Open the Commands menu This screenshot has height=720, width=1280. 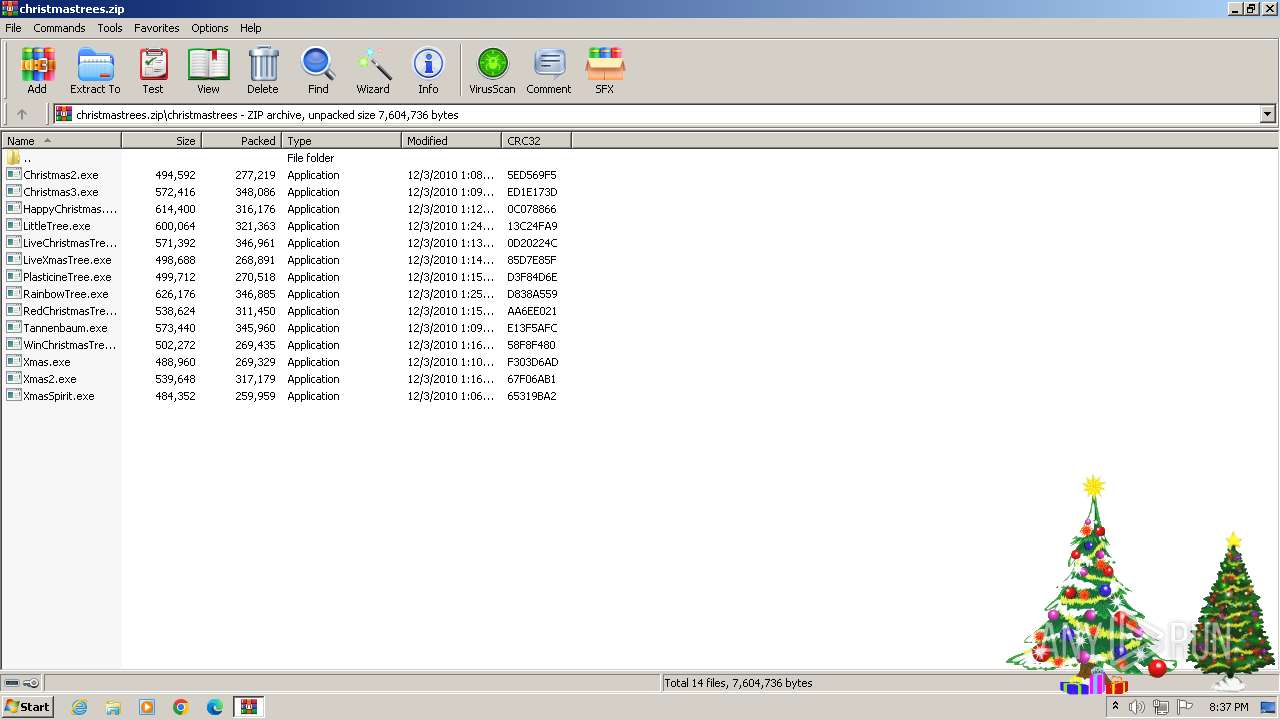coord(59,28)
